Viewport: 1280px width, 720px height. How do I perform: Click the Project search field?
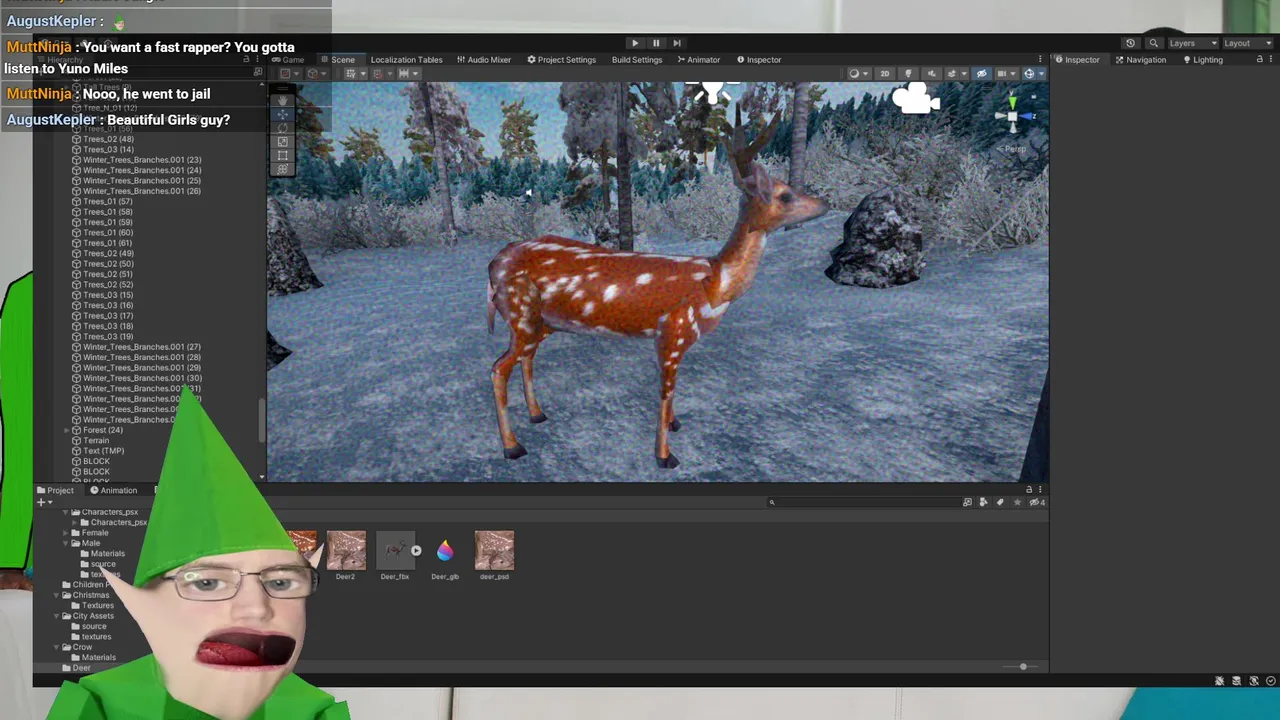(x=863, y=502)
